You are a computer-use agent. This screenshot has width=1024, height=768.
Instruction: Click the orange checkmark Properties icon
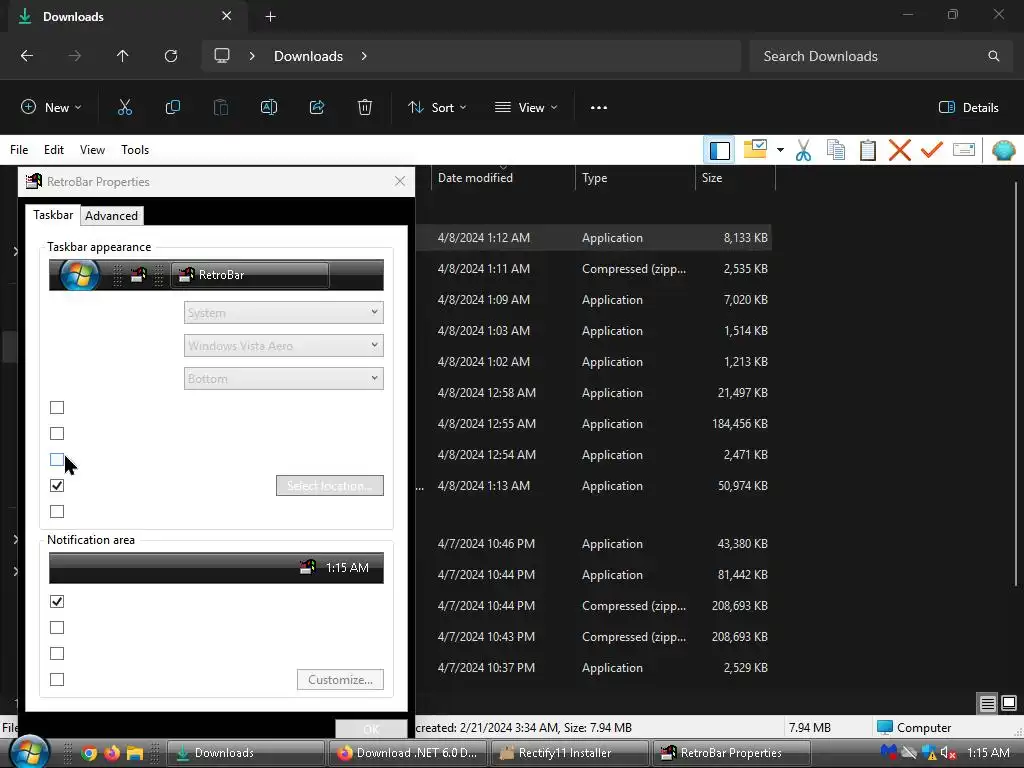(931, 150)
